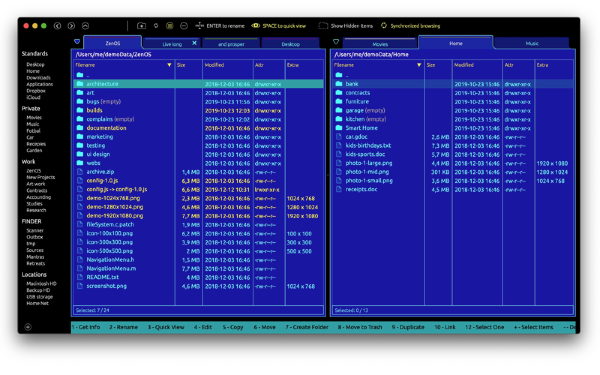Click sort arrow in right pane Filename header

coord(419,65)
